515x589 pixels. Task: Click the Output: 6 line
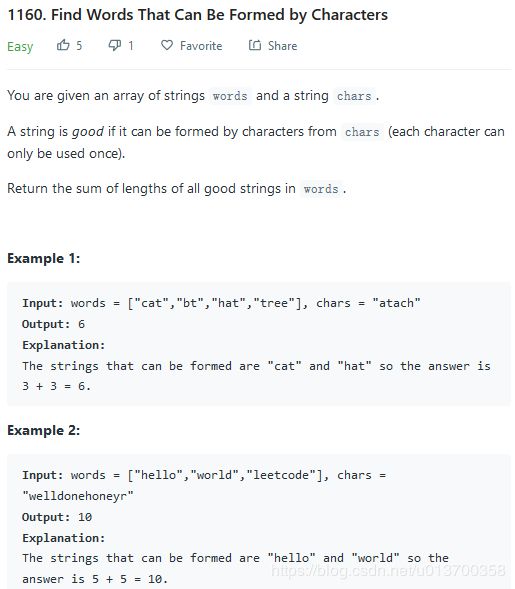53,324
